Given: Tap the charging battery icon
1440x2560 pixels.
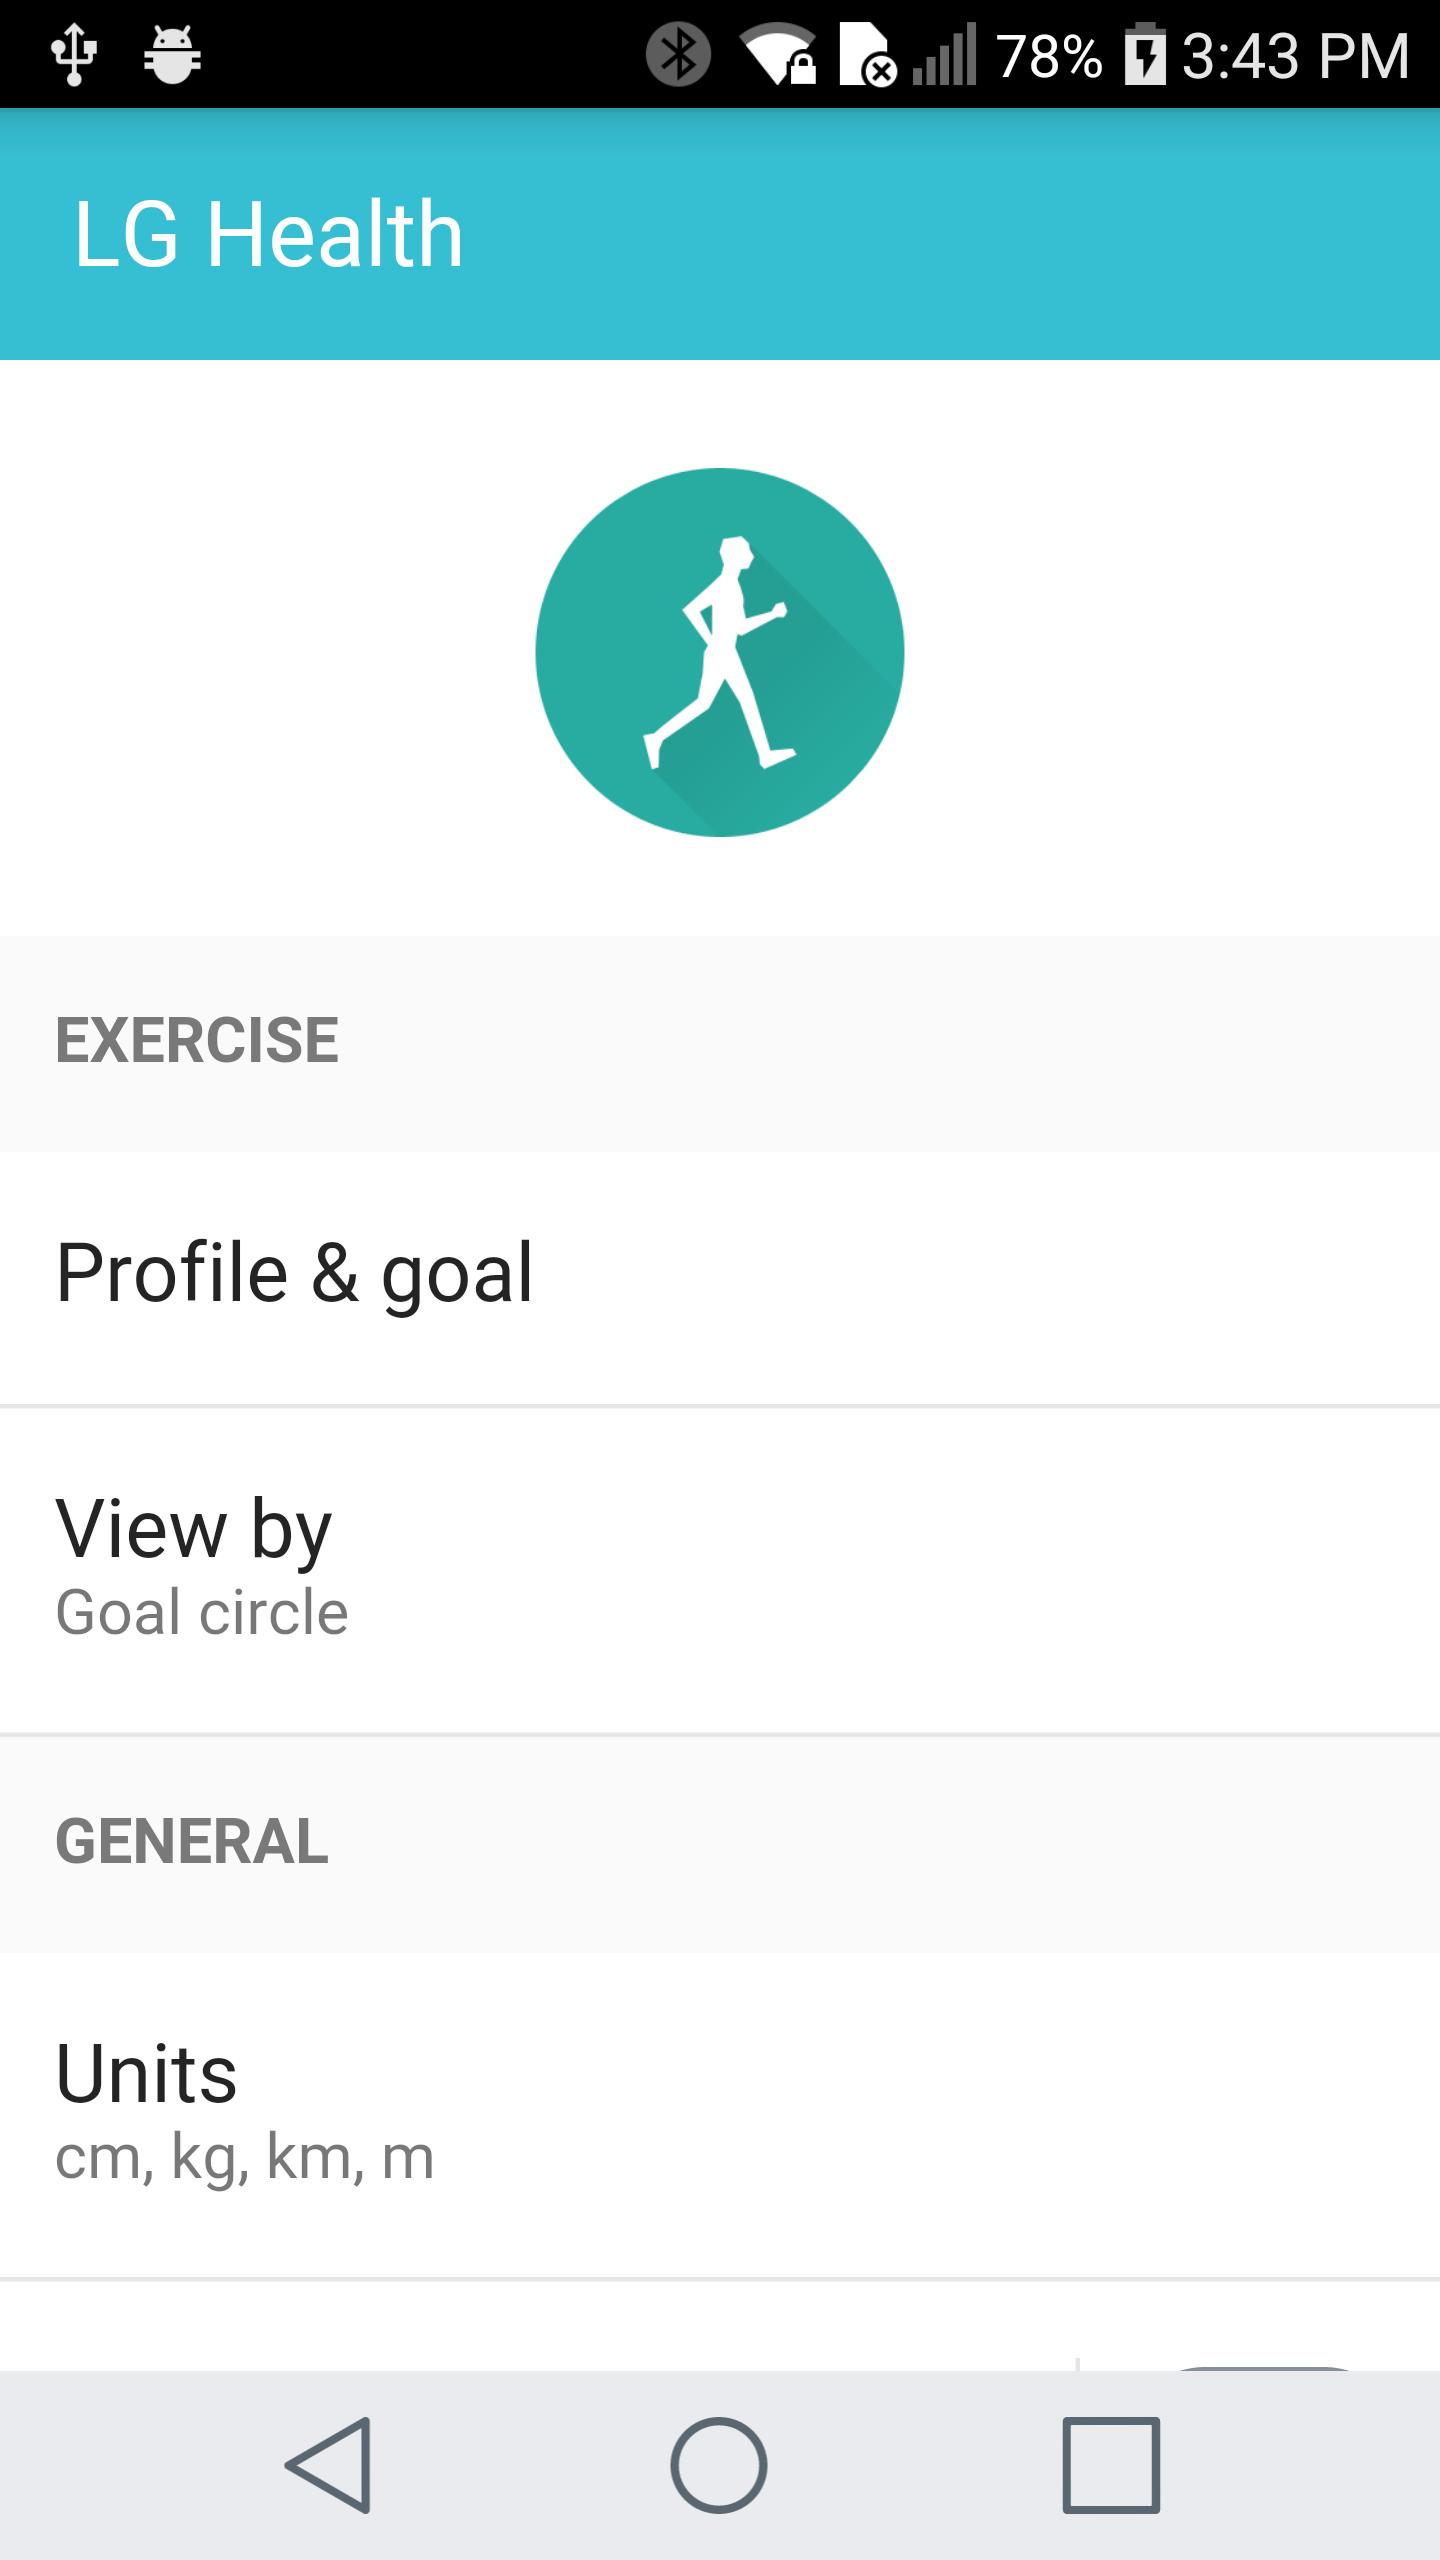Looking at the screenshot, I should (1145, 55).
